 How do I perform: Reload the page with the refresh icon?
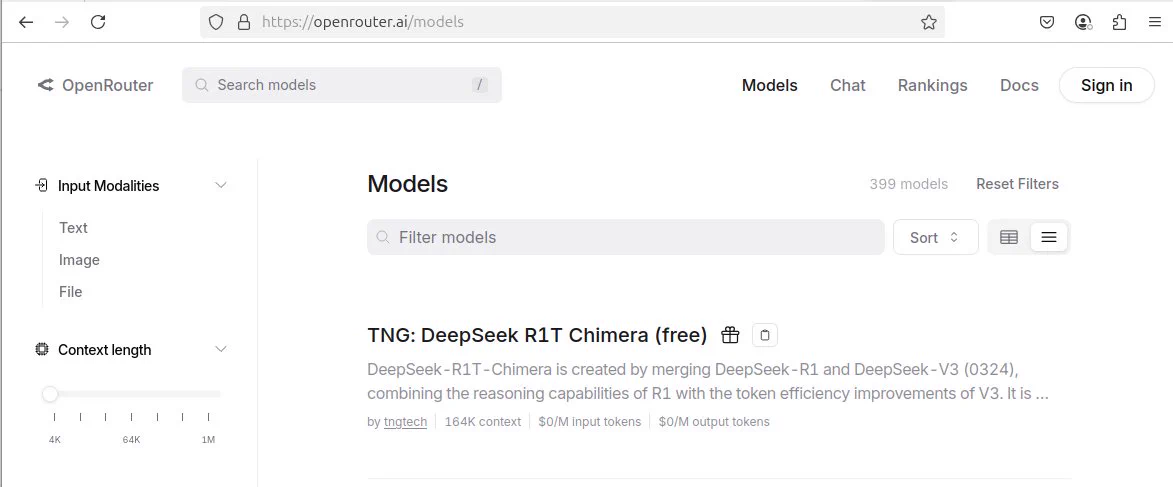click(x=98, y=22)
